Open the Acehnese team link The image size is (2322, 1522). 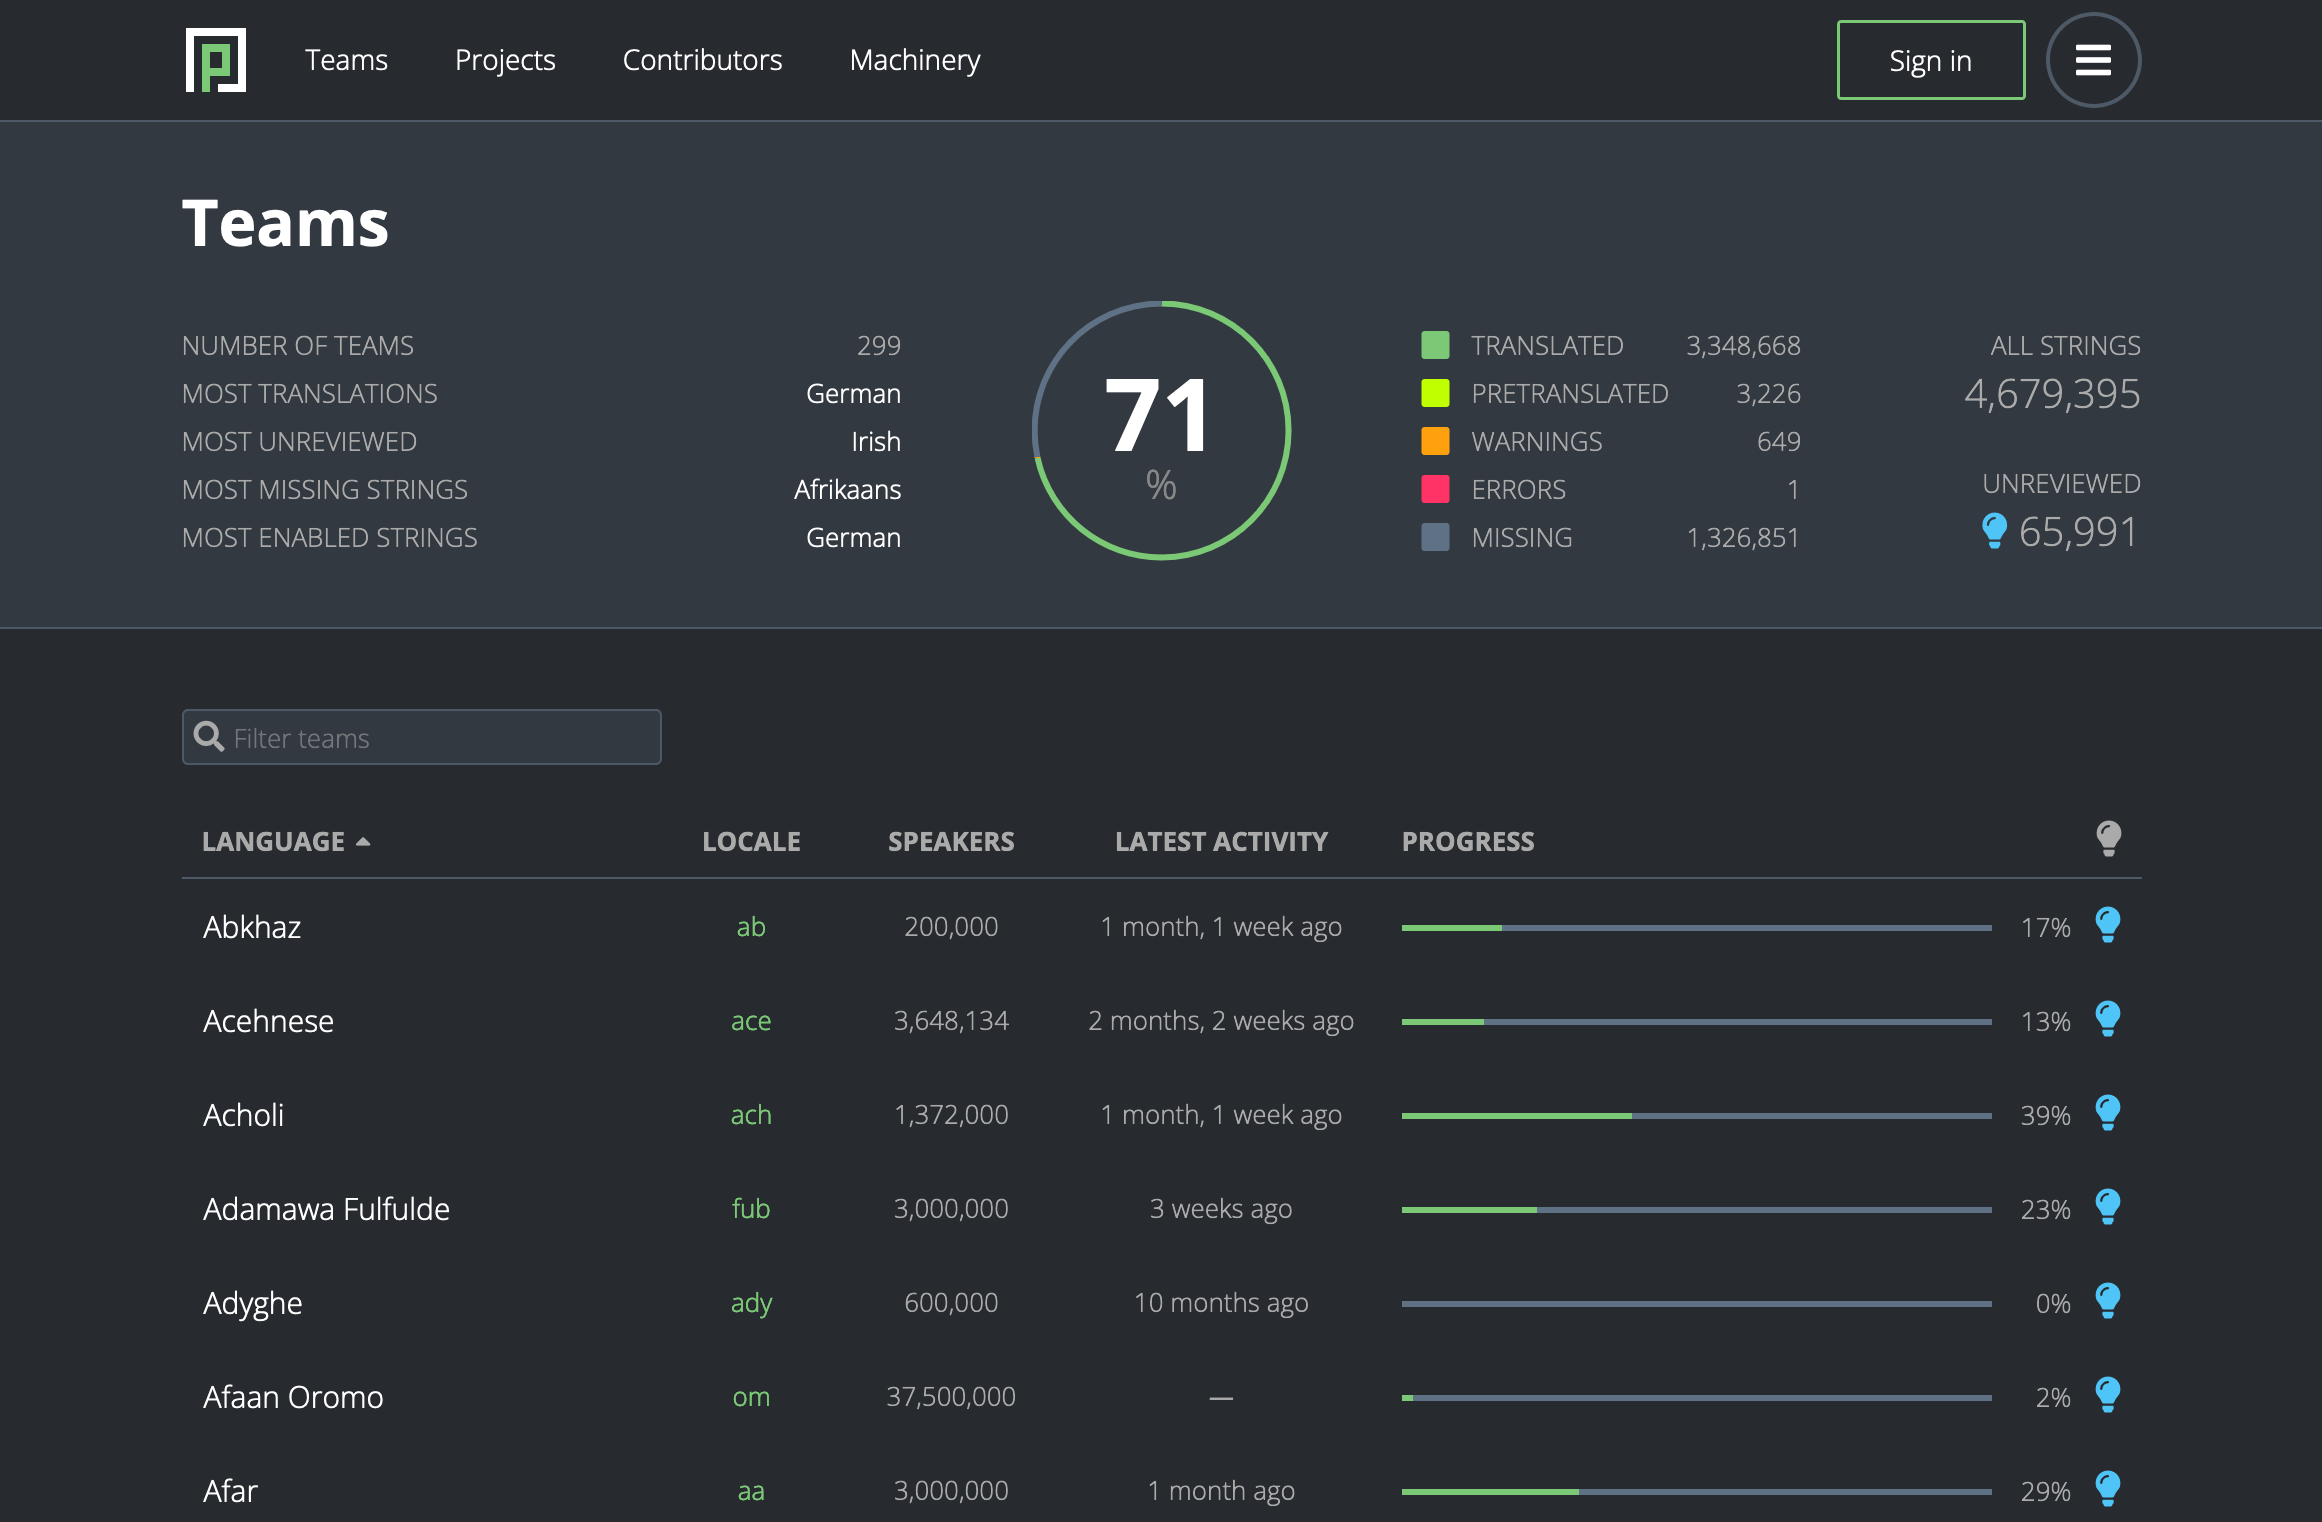click(x=268, y=1021)
